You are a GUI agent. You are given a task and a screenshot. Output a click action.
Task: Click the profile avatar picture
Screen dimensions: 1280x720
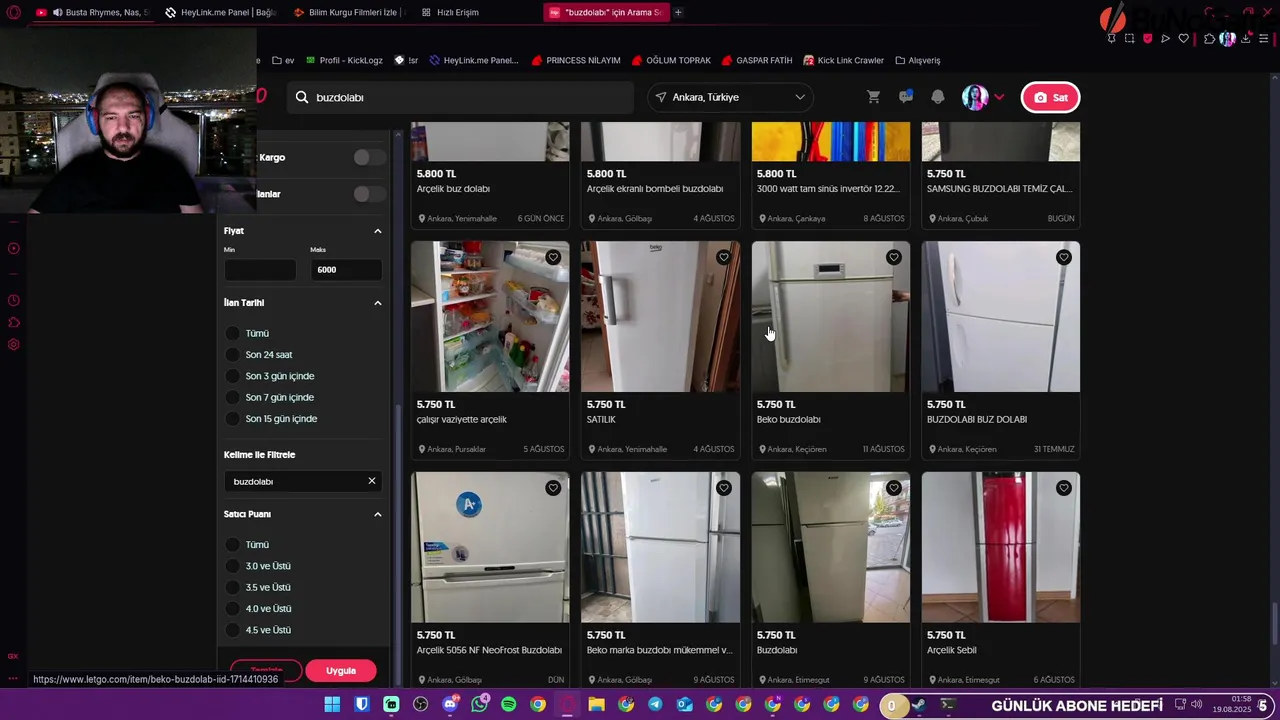pos(974,97)
